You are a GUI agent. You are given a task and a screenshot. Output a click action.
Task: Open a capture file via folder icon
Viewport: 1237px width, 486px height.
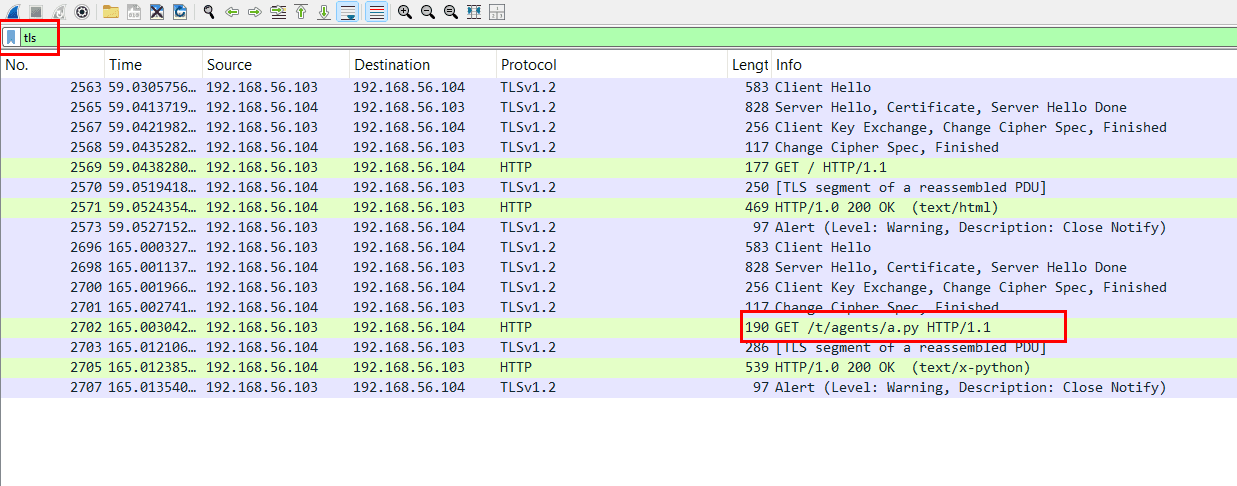coord(110,12)
